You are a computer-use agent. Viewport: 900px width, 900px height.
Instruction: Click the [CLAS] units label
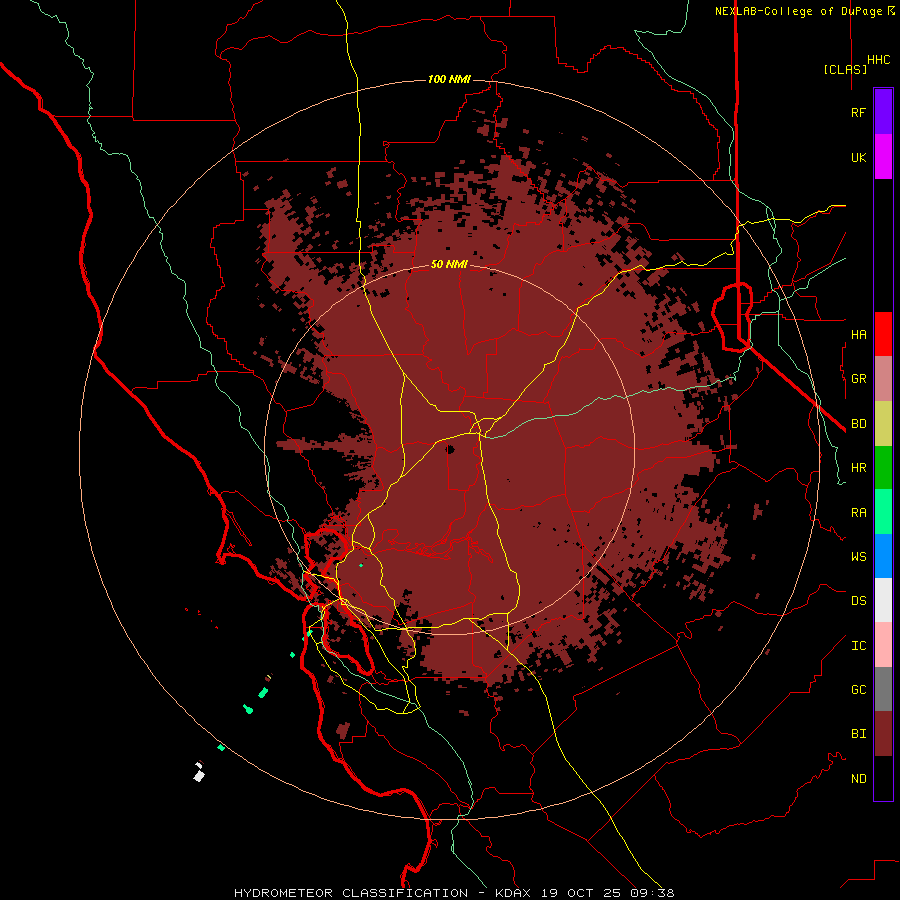click(845, 69)
